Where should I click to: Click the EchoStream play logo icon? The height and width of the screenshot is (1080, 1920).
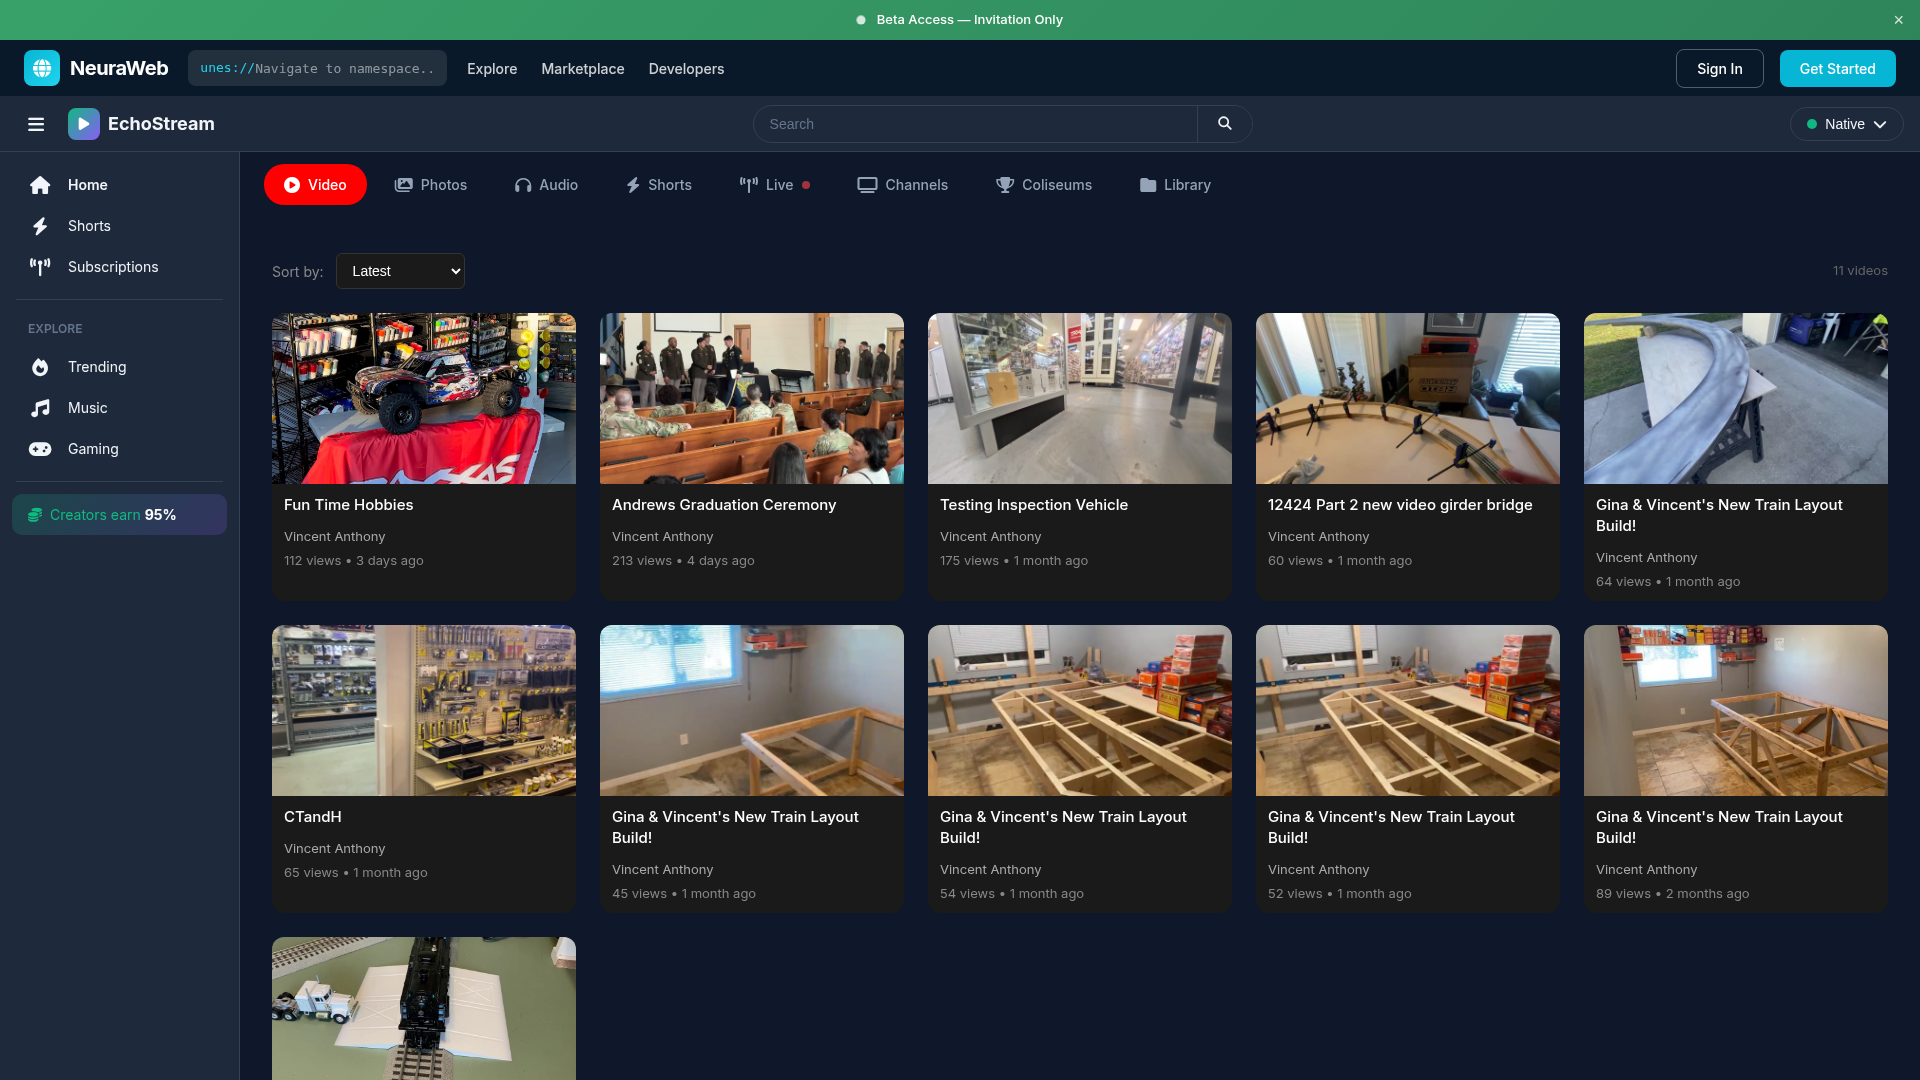84,124
